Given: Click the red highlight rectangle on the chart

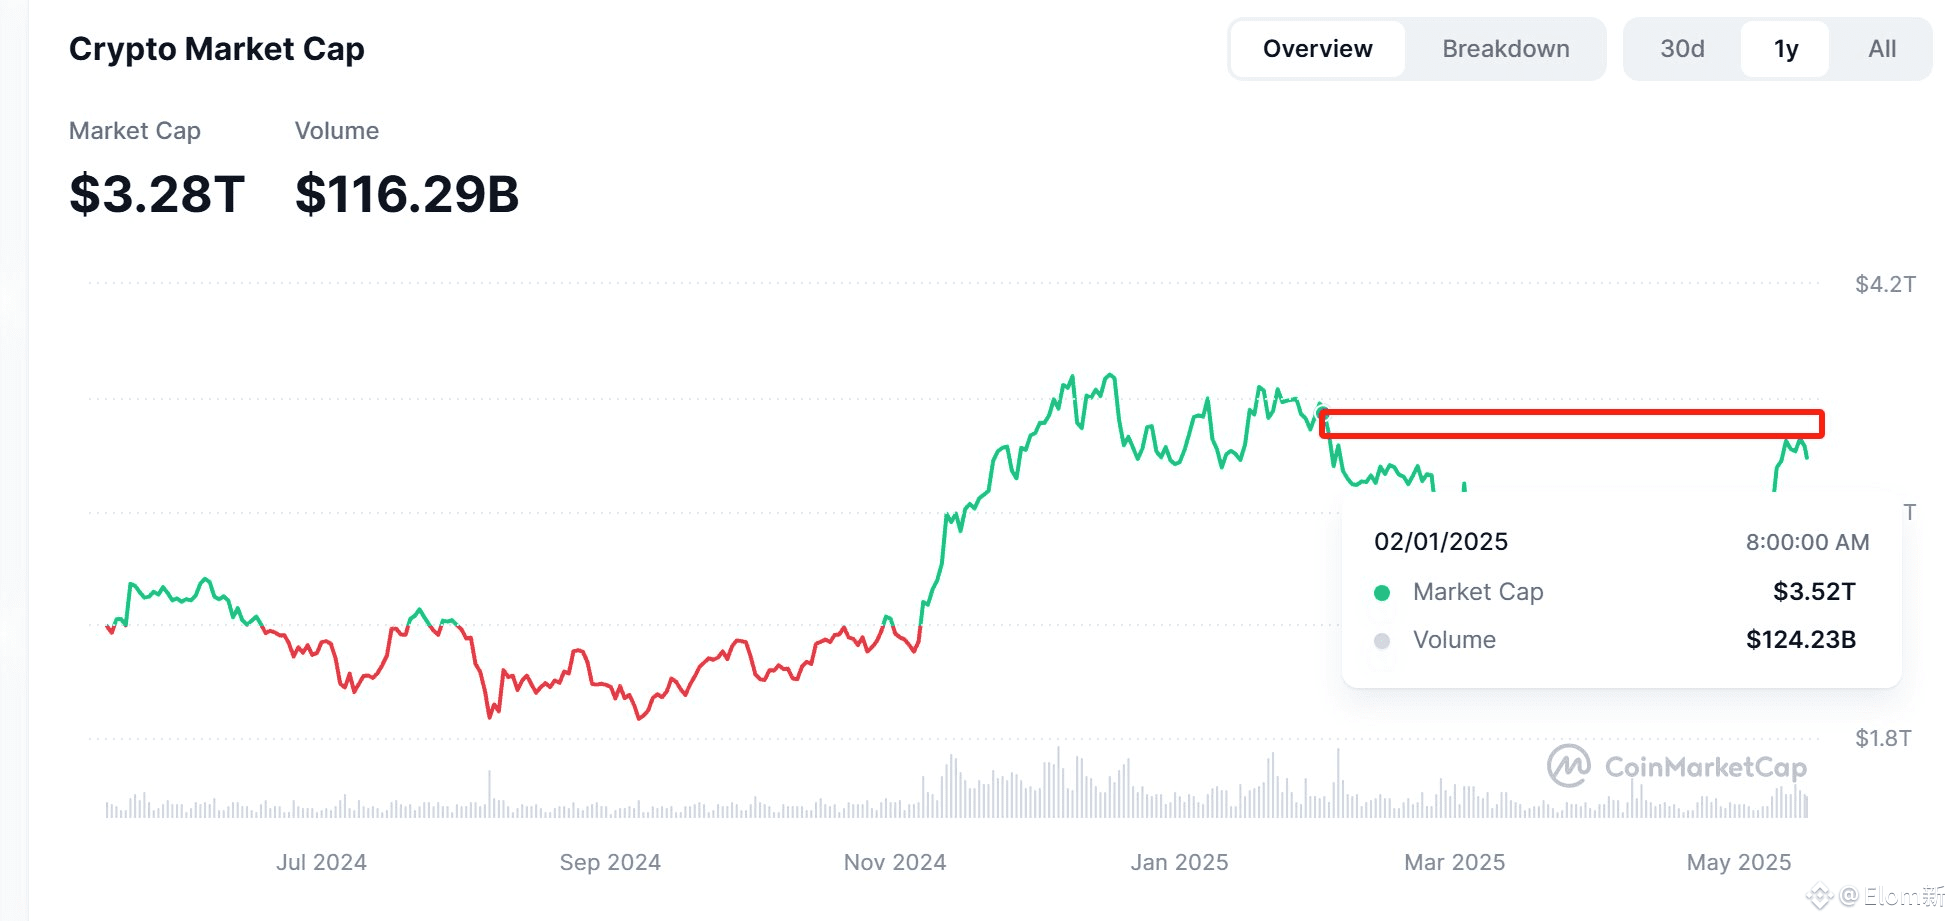Looking at the screenshot, I should (x=1570, y=424).
